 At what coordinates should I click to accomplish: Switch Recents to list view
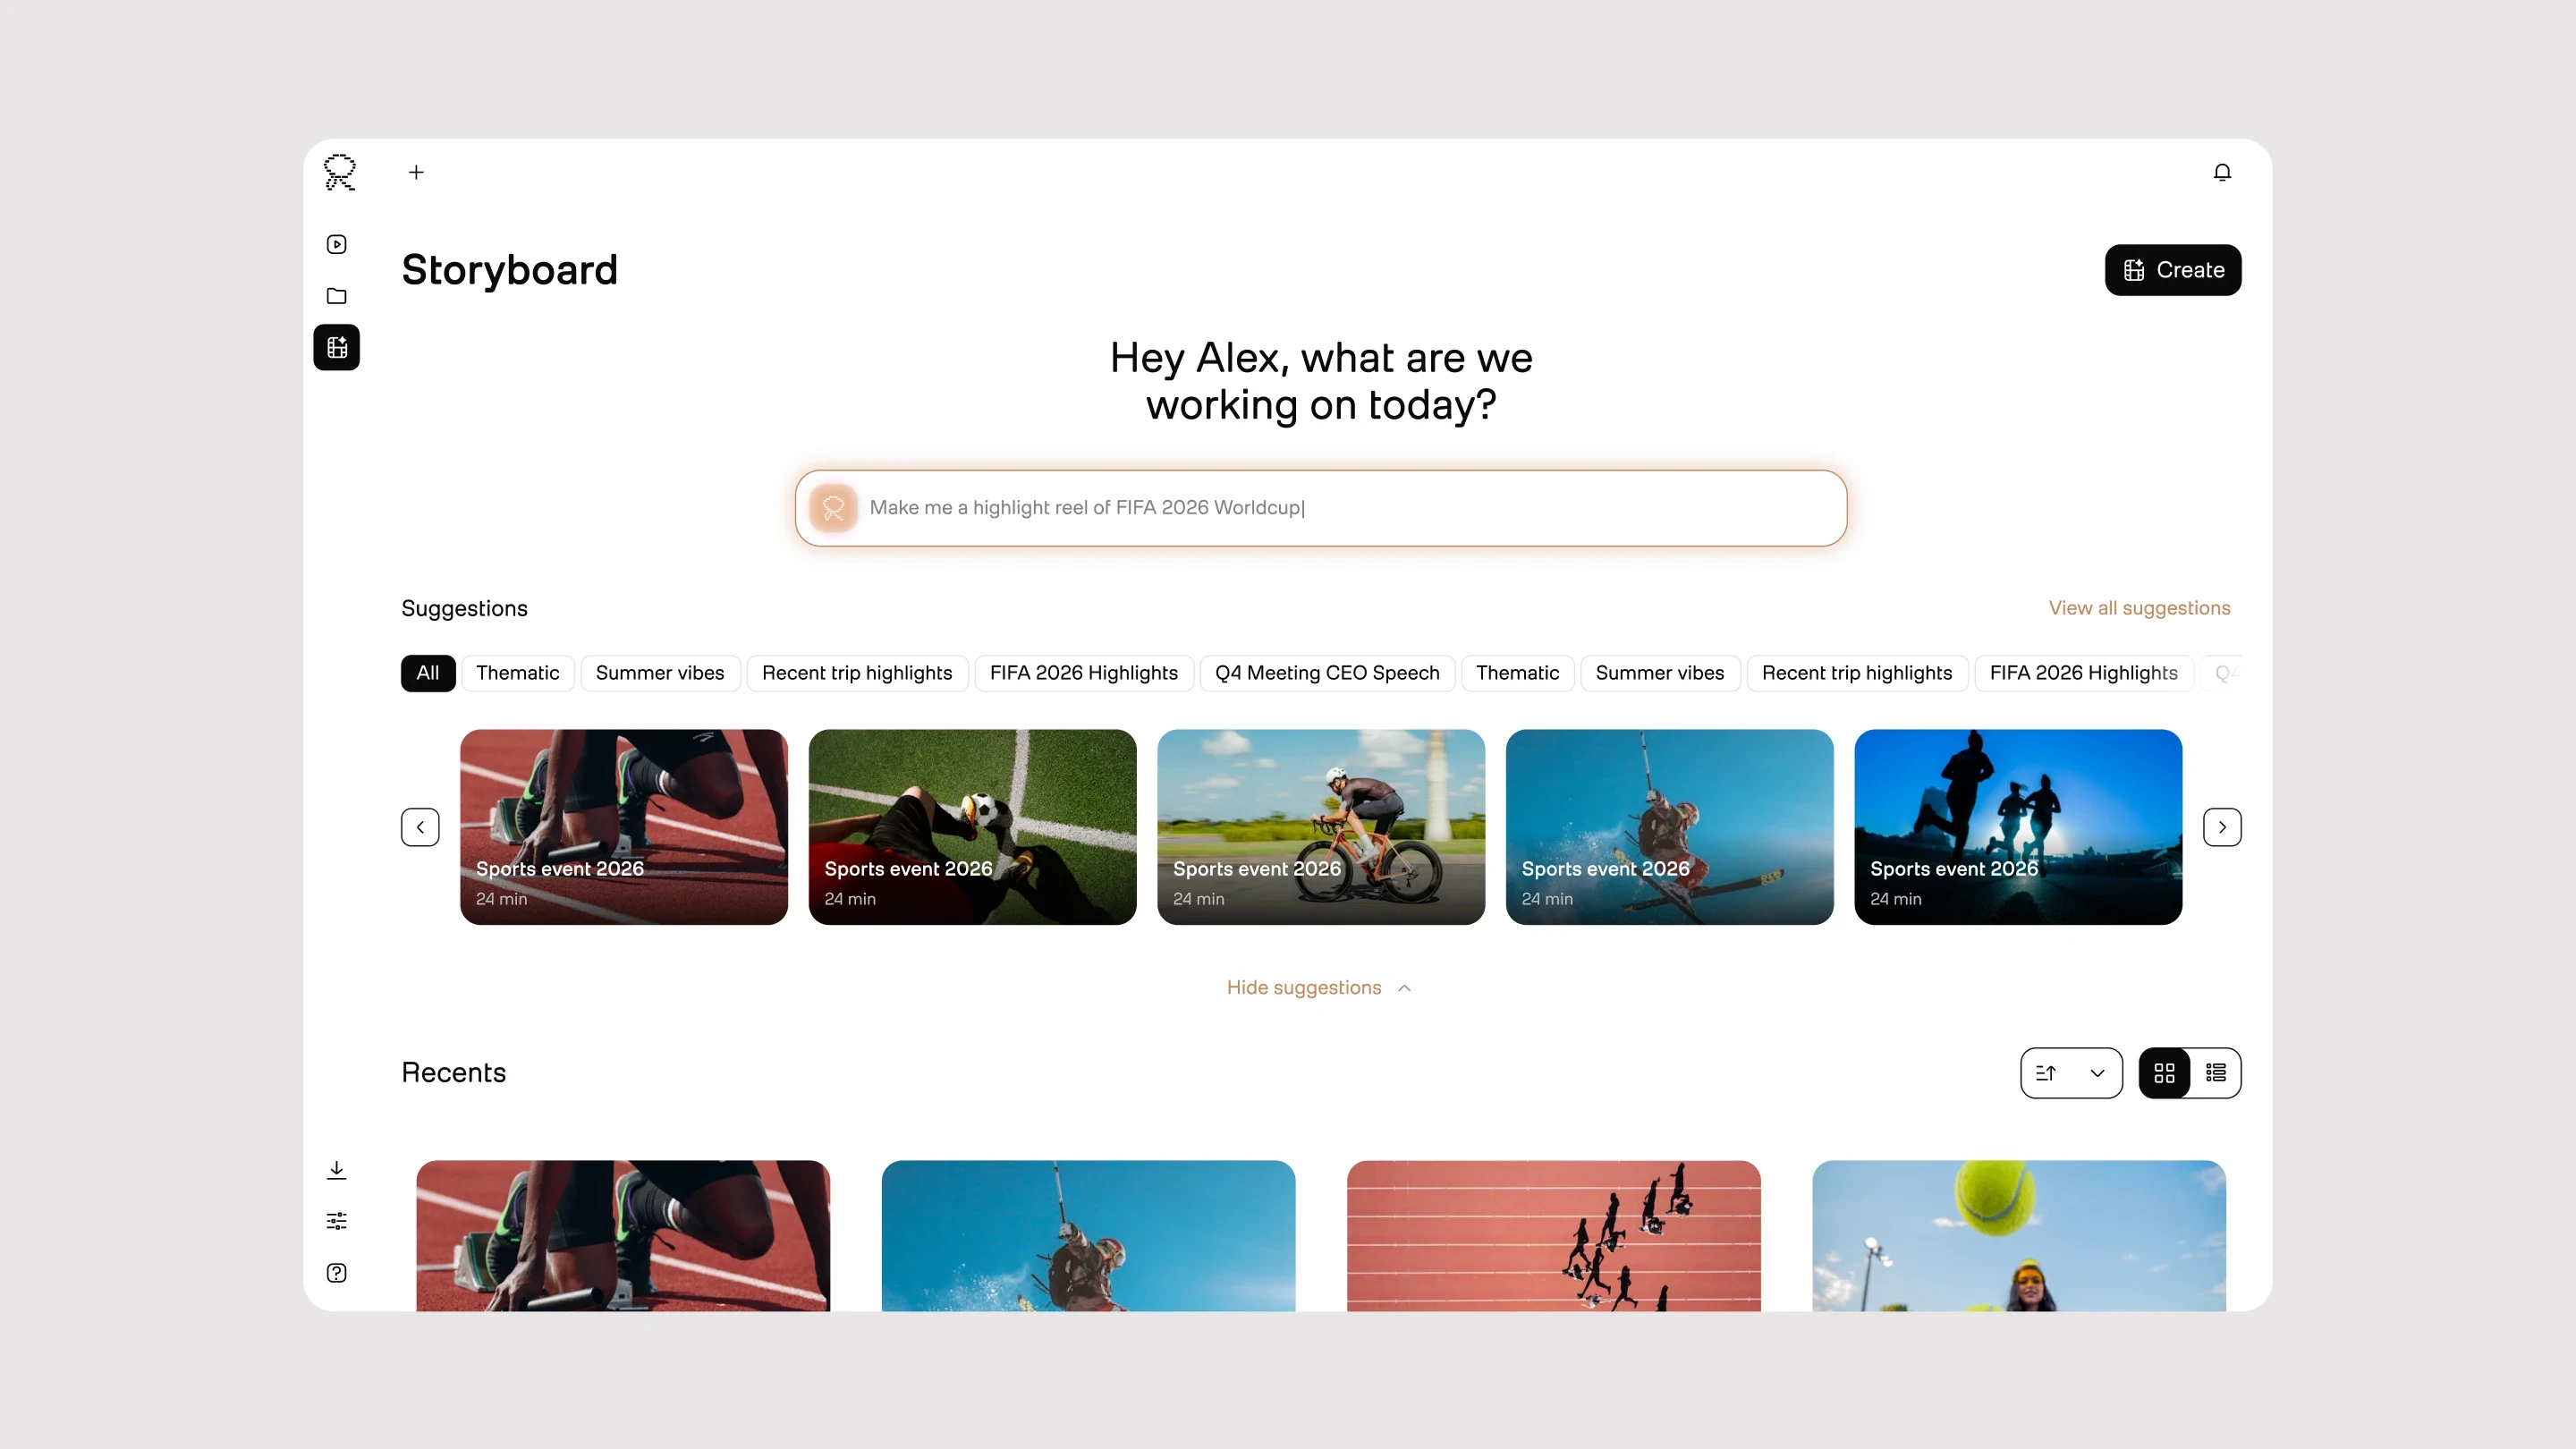[2216, 1073]
